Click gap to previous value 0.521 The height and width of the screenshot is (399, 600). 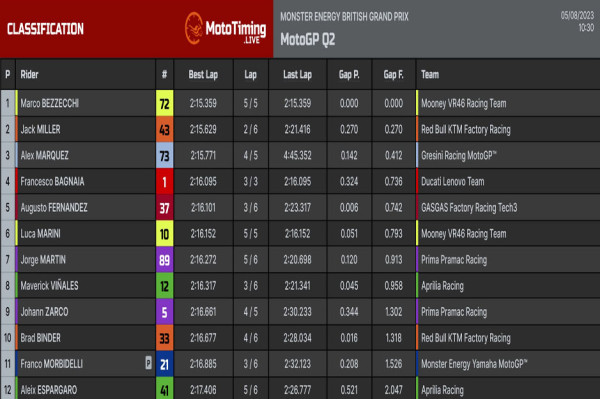coord(349,390)
